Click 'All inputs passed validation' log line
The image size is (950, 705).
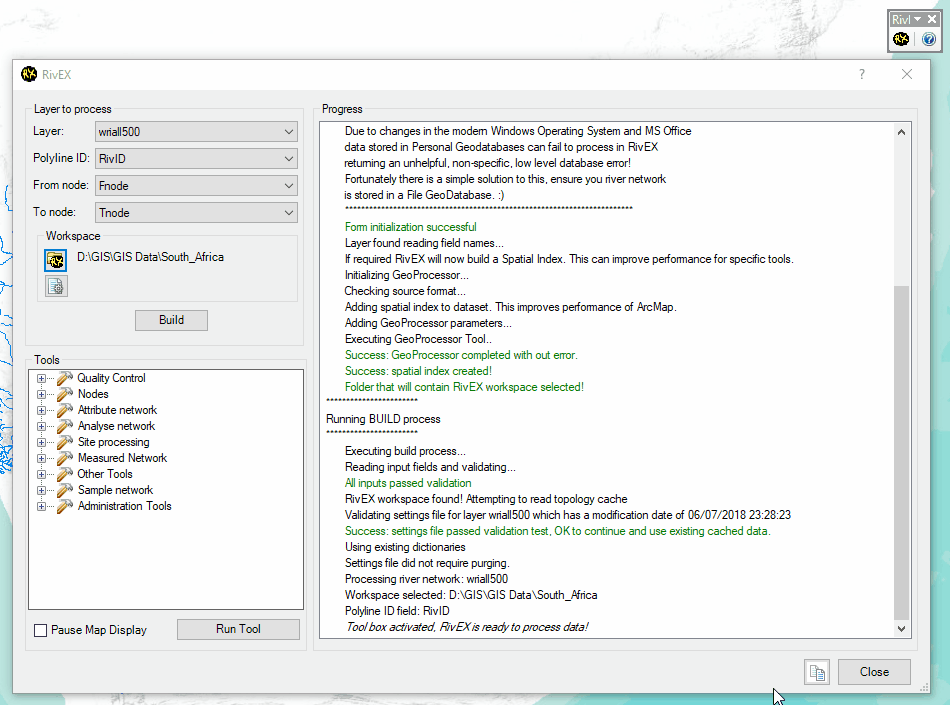[408, 483]
